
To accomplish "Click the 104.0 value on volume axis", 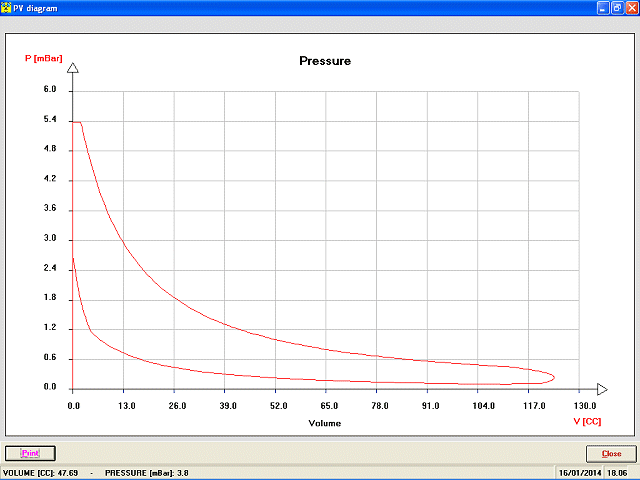I will click(483, 406).
